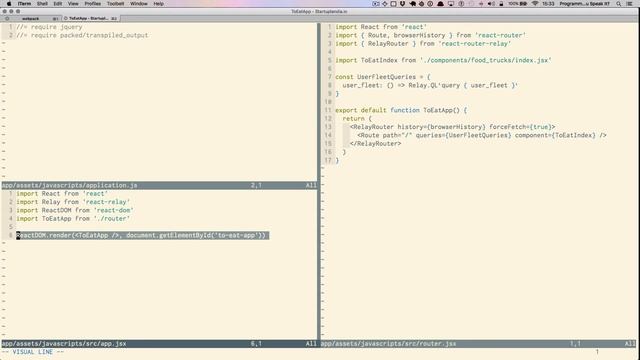Click line "import ToEatApp from './router'"

[x=73, y=219]
